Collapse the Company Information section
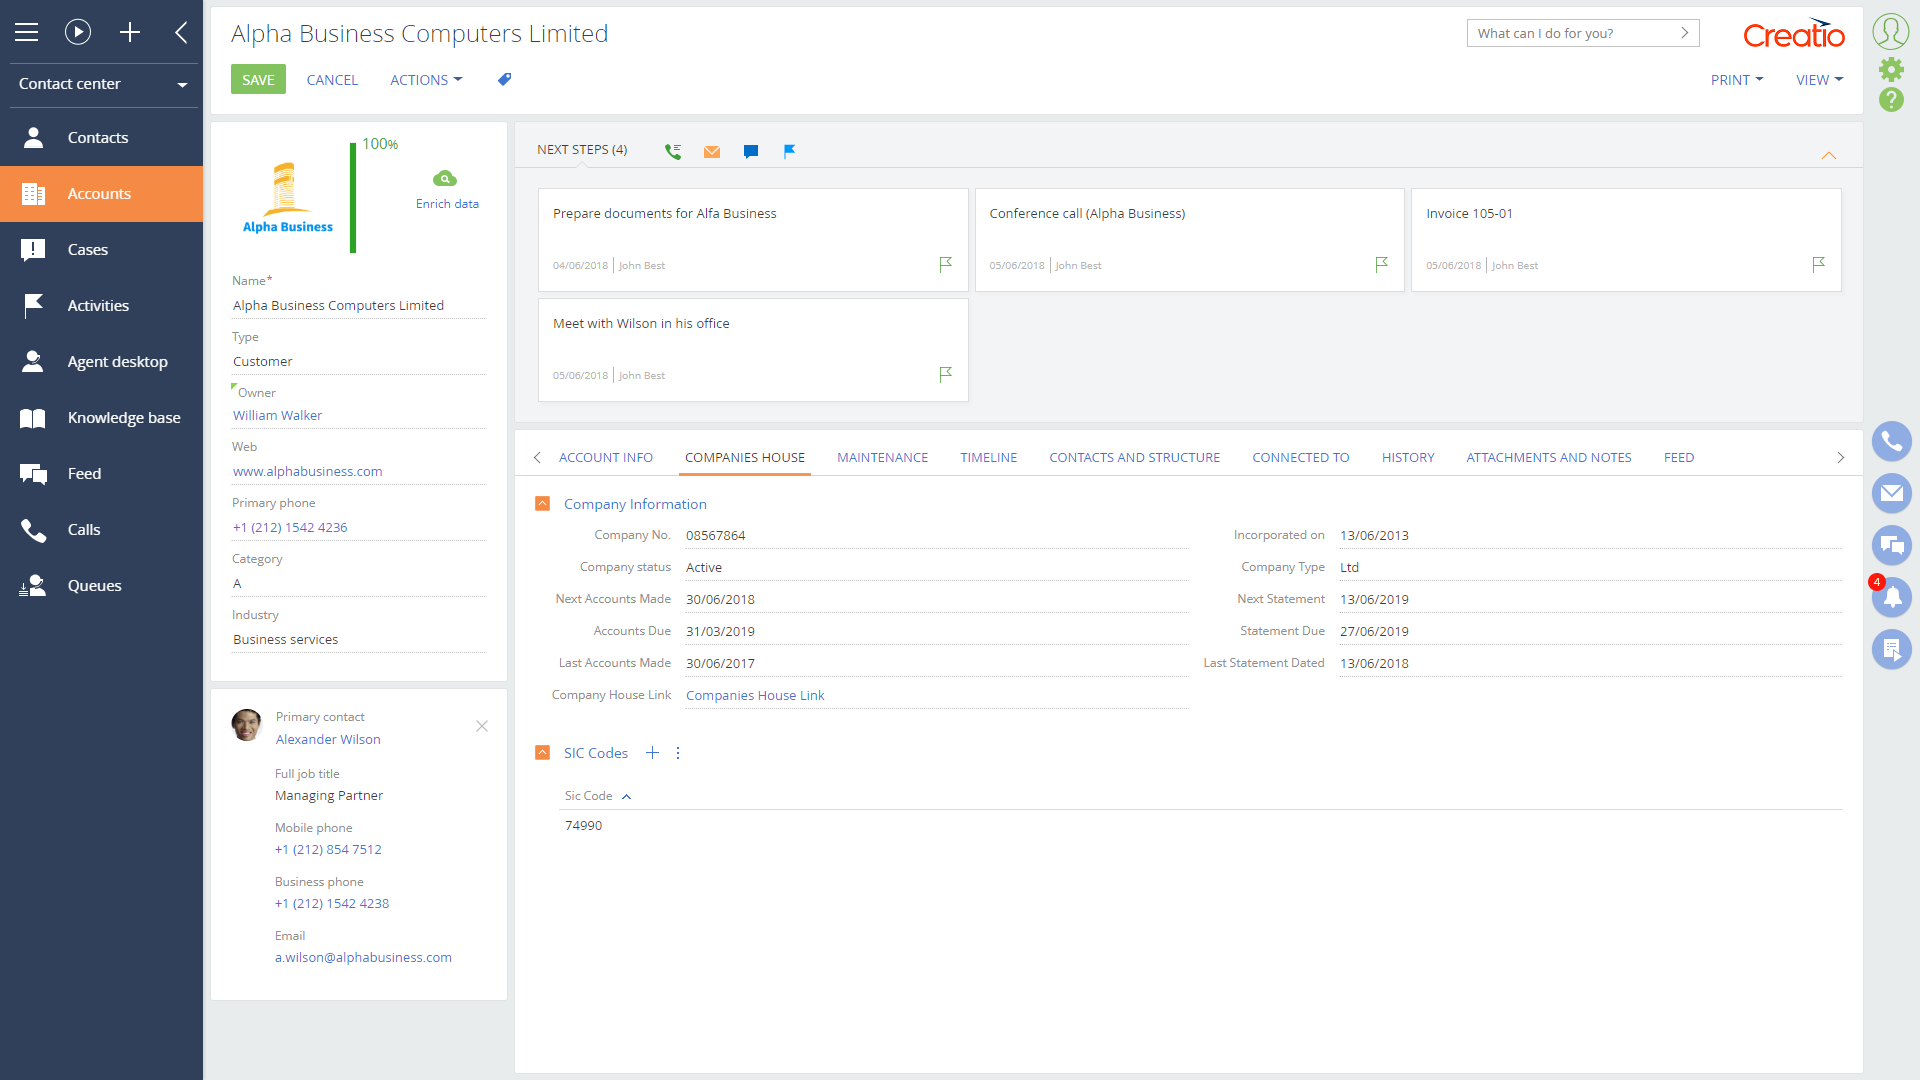 click(x=542, y=504)
